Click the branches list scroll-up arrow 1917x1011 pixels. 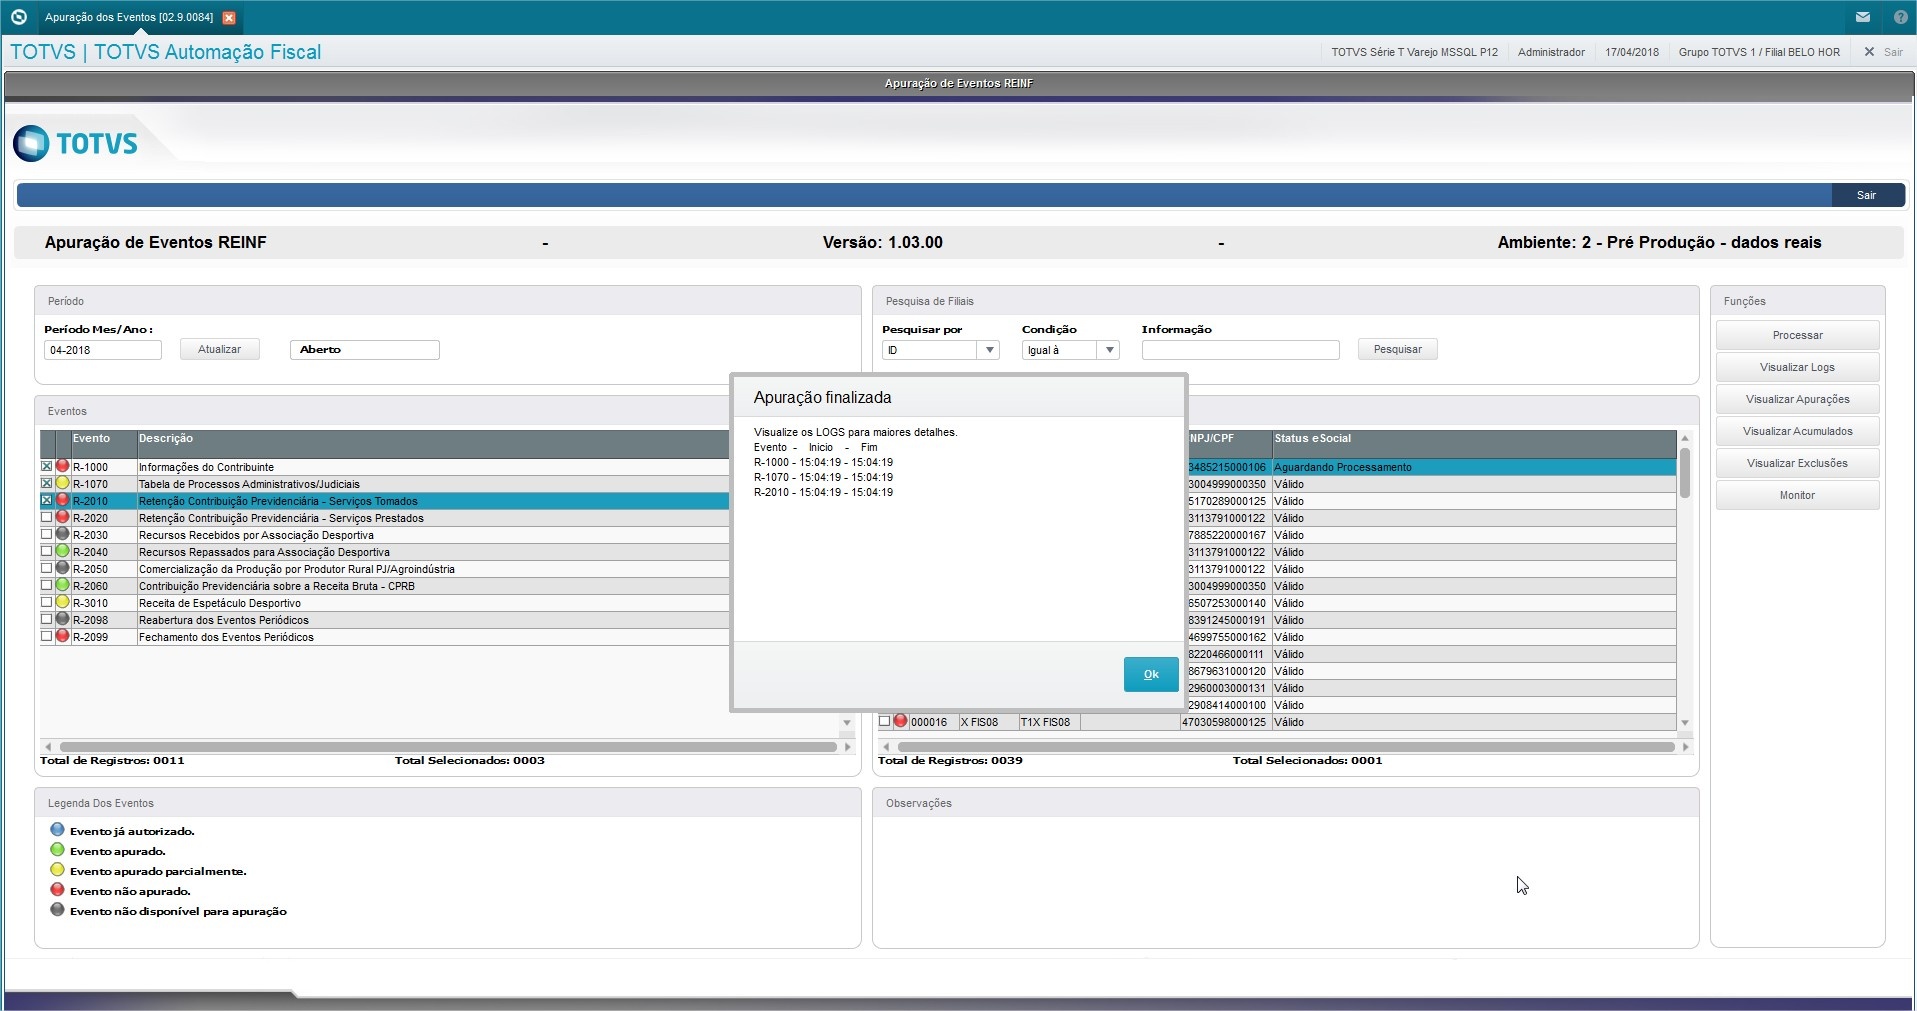pos(1685,438)
